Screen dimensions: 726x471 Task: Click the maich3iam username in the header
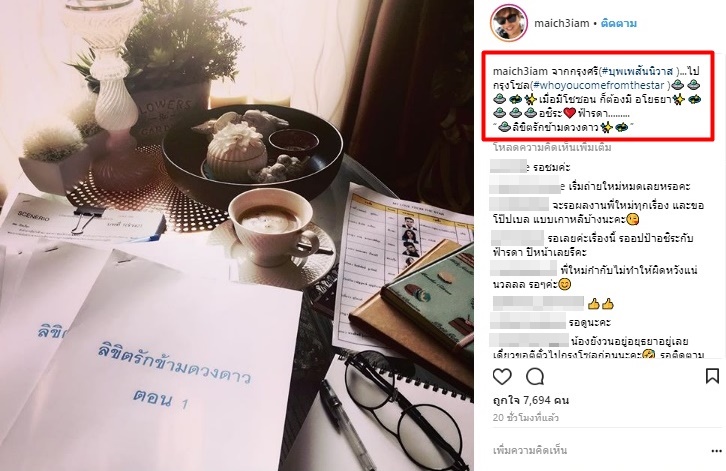562,23
